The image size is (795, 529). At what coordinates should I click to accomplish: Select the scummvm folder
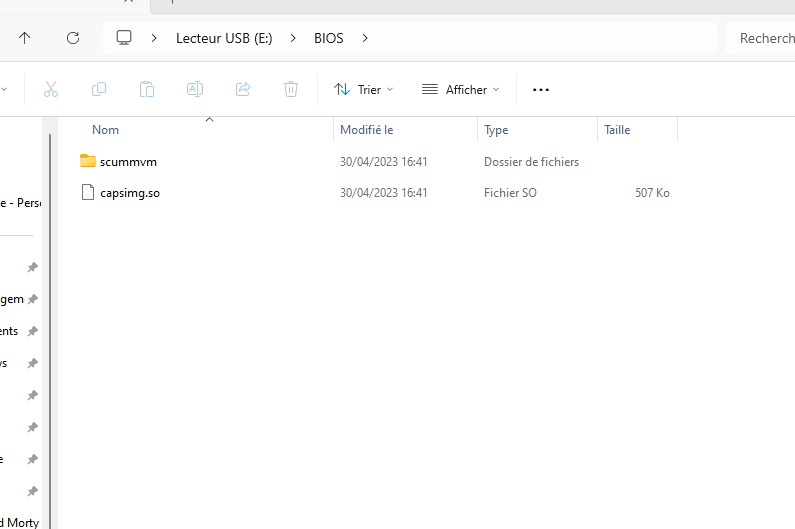[128, 161]
